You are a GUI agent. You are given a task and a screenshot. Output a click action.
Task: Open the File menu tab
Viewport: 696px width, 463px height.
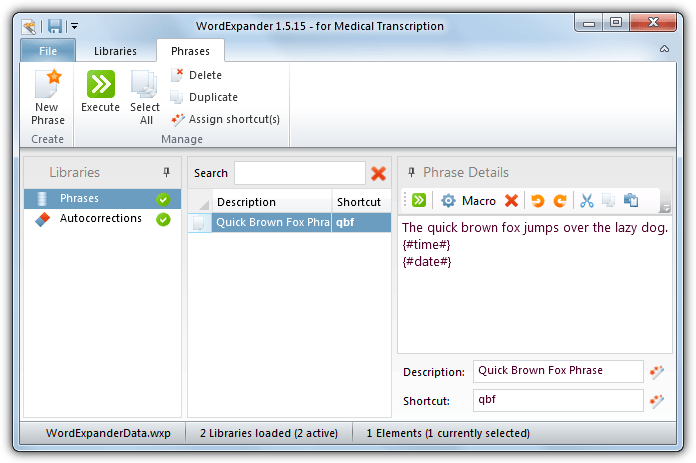[48, 51]
